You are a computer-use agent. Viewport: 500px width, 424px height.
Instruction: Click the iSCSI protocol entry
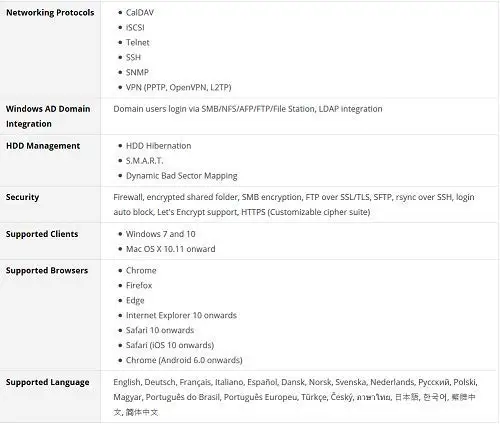click(x=135, y=28)
